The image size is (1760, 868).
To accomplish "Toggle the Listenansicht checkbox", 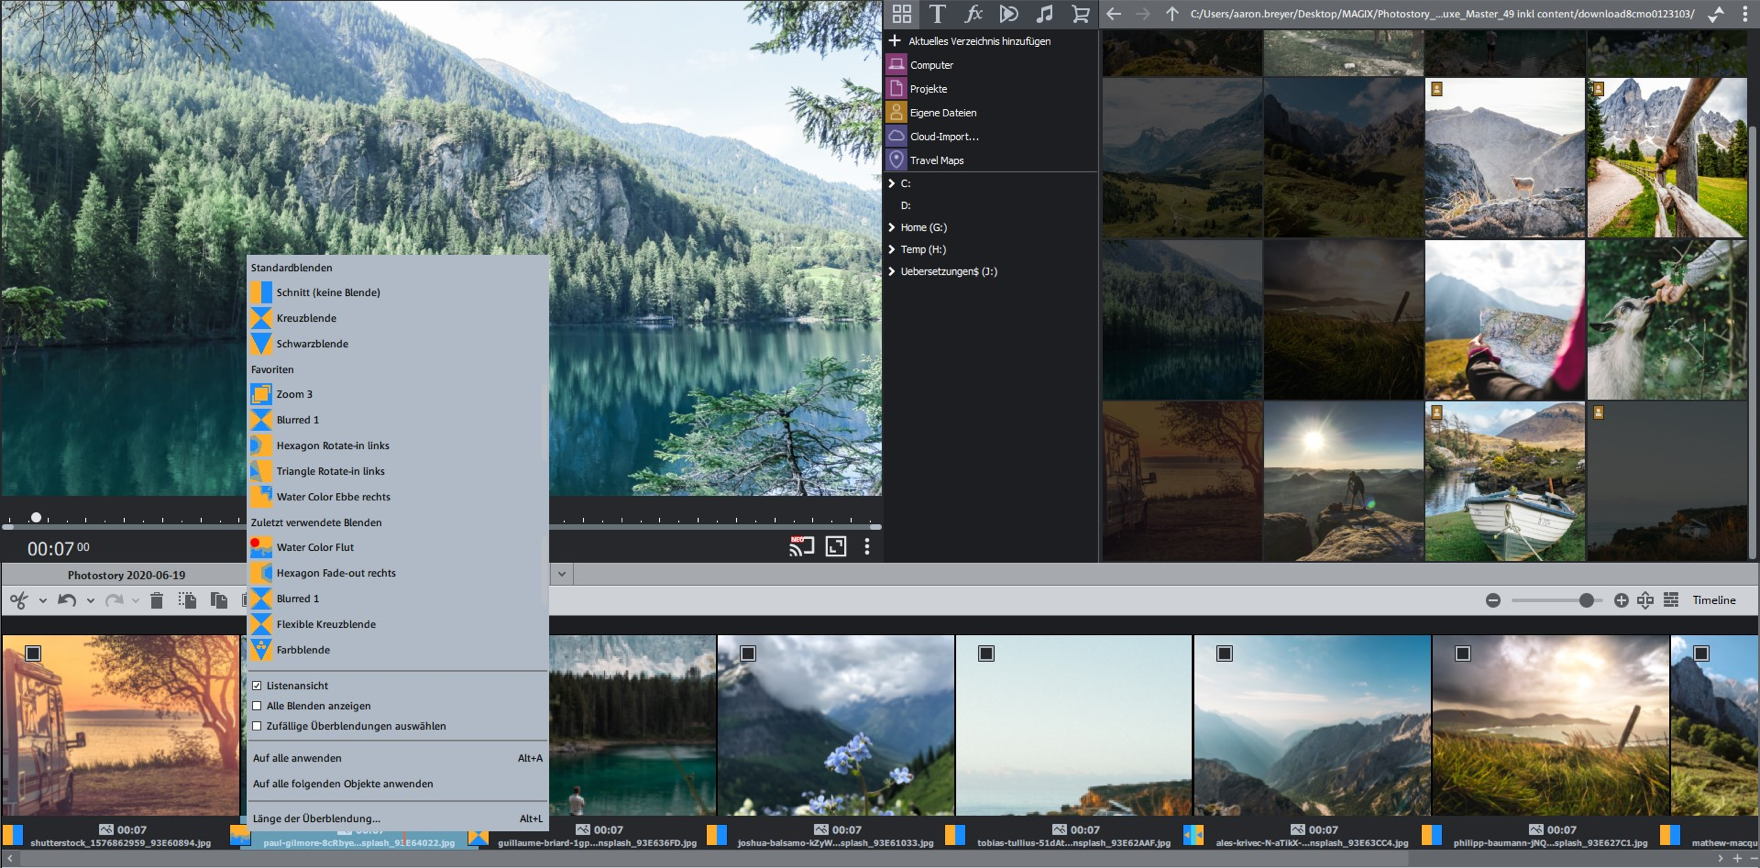I will [257, 686].
